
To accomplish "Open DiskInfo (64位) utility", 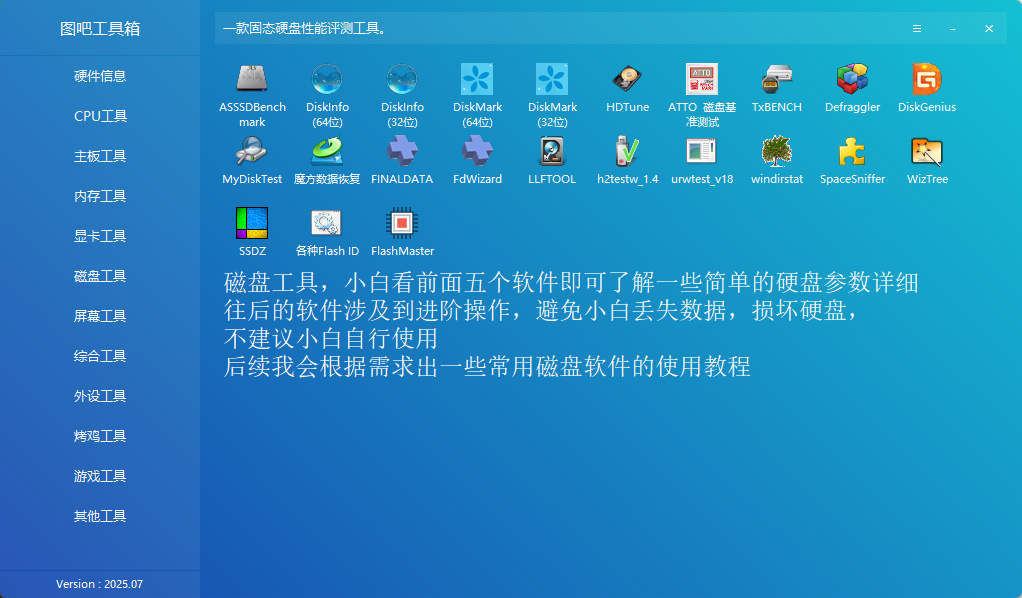I will pyautogui.click(x=327, y=95).
